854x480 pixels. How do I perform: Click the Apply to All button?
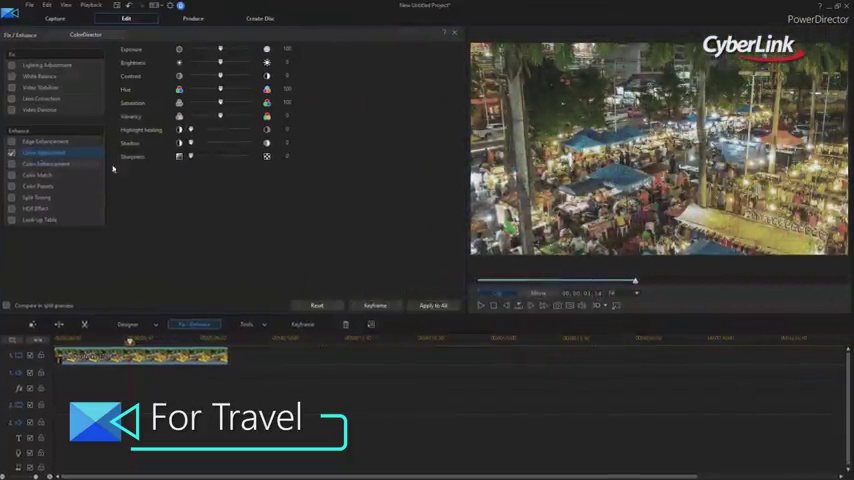433,305
